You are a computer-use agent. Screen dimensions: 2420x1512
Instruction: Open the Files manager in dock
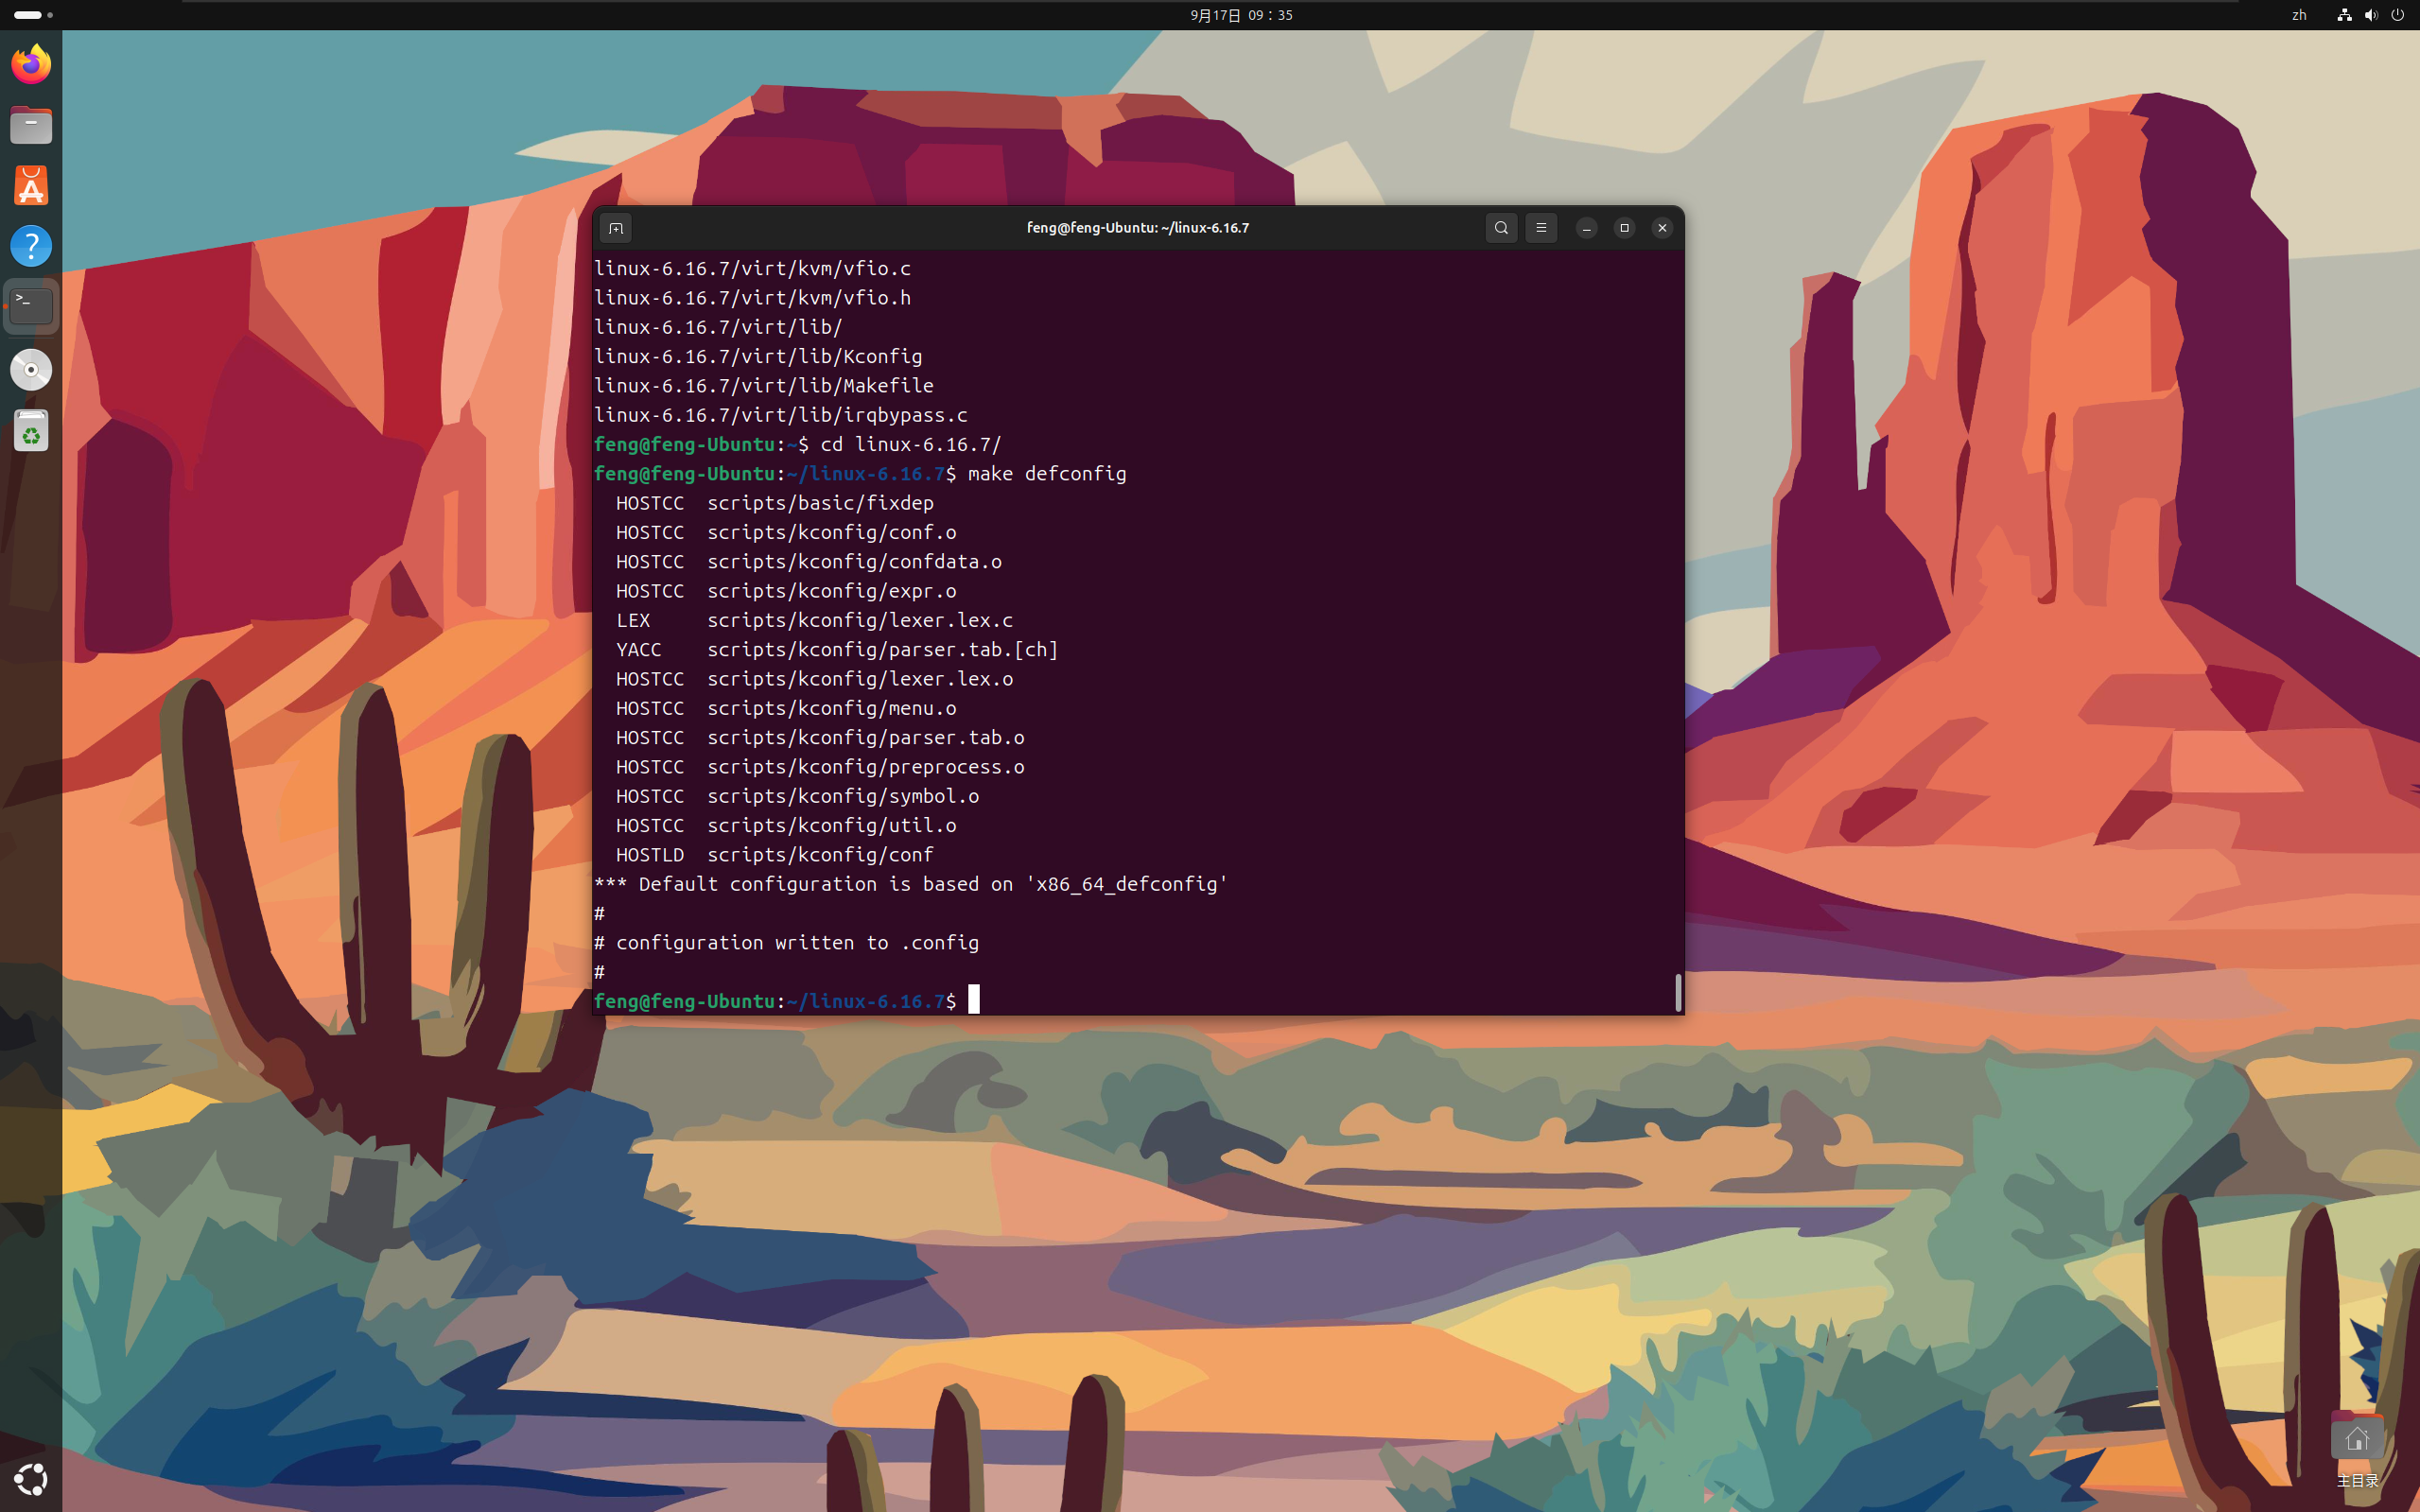pyautogui.click(x=31, y=126)
